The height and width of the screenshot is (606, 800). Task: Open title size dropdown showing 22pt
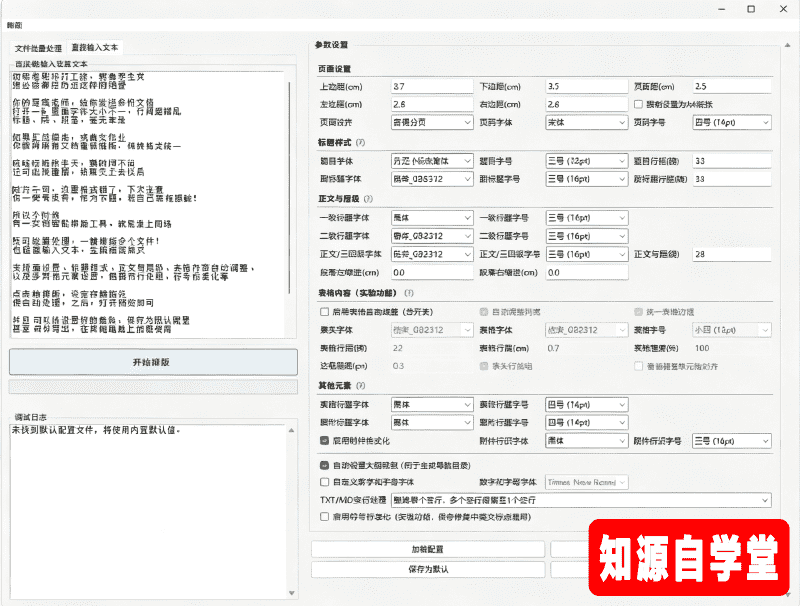pos(587,161)
